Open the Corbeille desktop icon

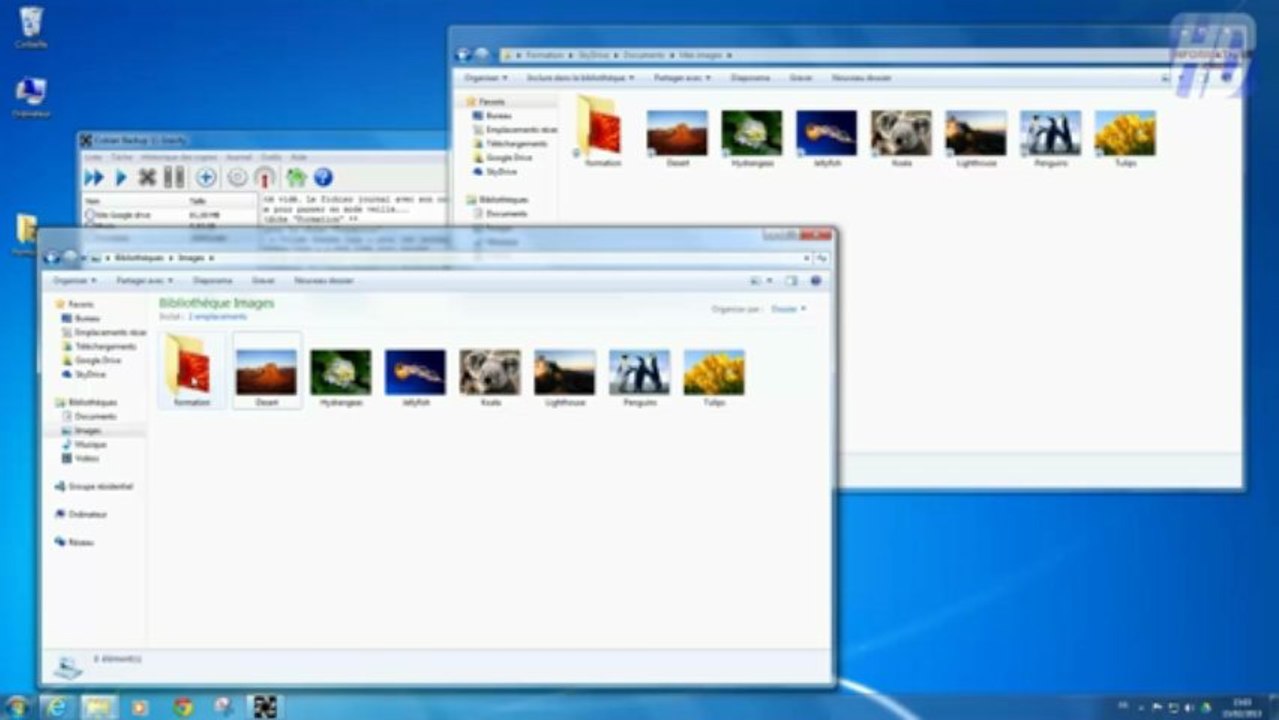(x=30, y=27)
